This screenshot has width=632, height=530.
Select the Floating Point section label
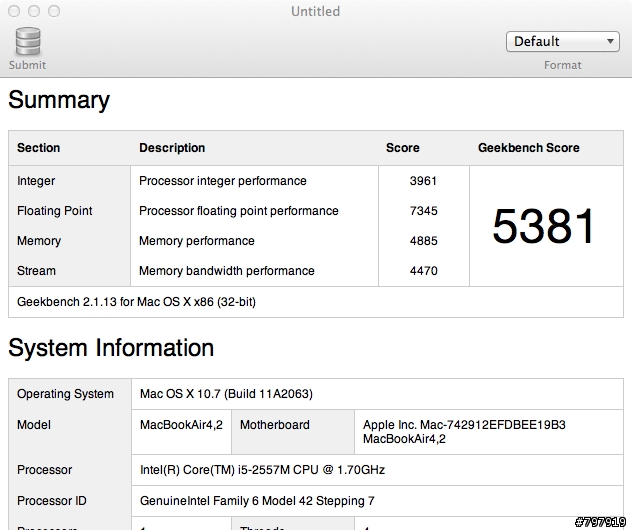click(x=54, y=211)
